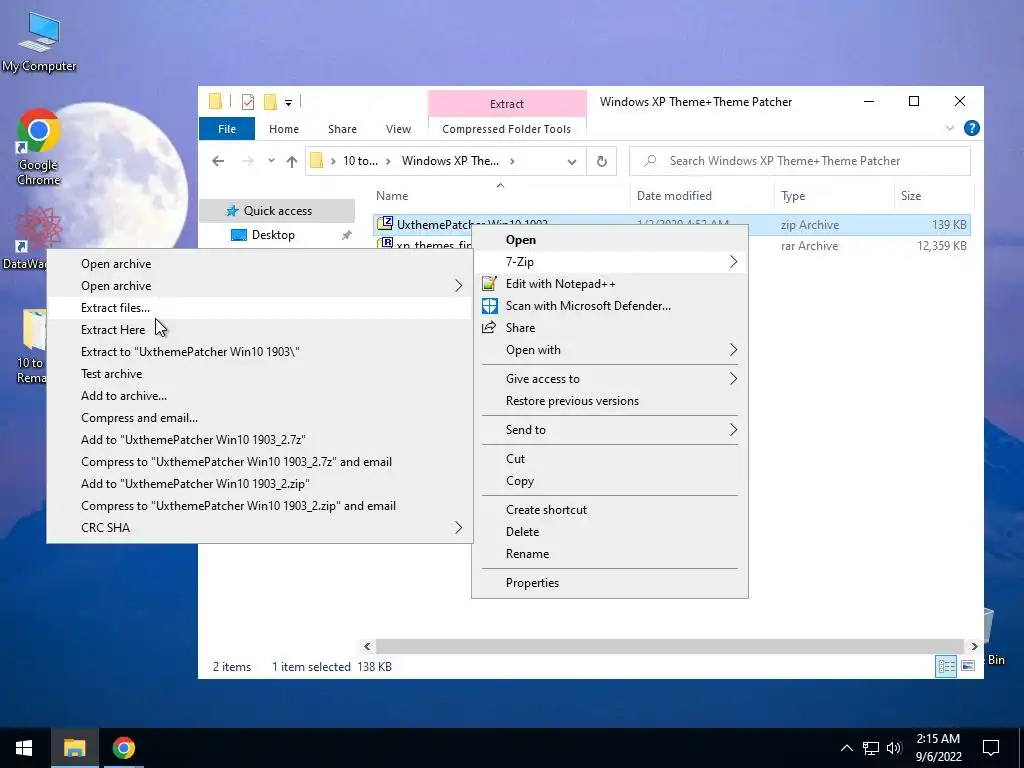Screen dimensions: 1024x768
Task: Click the Properties quick access toolbar icon
Action: [248, 102]
